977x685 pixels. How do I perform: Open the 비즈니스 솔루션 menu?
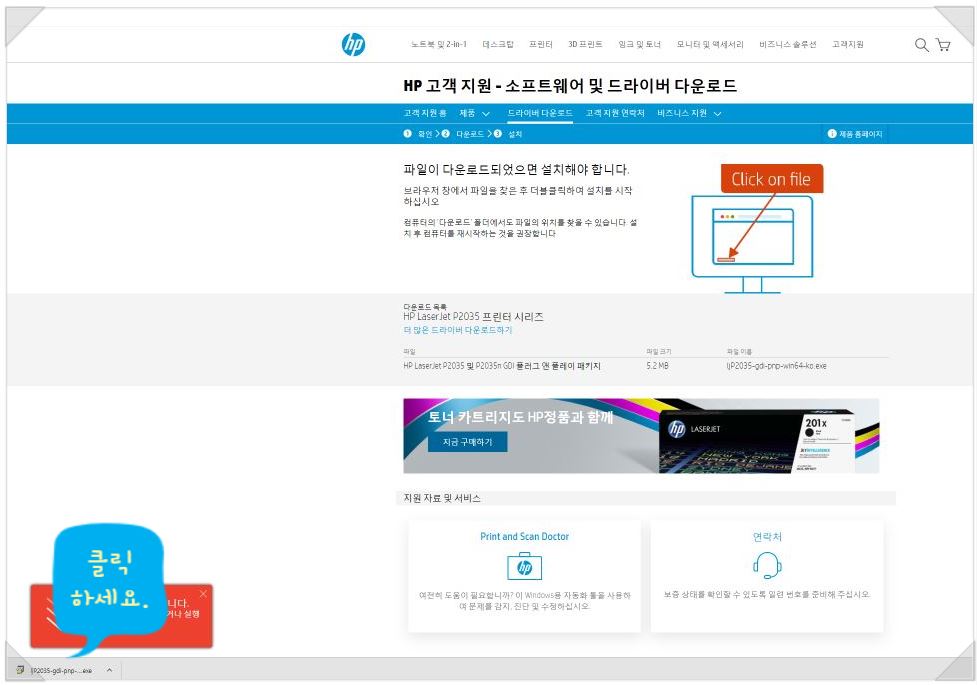click(788, 44)
